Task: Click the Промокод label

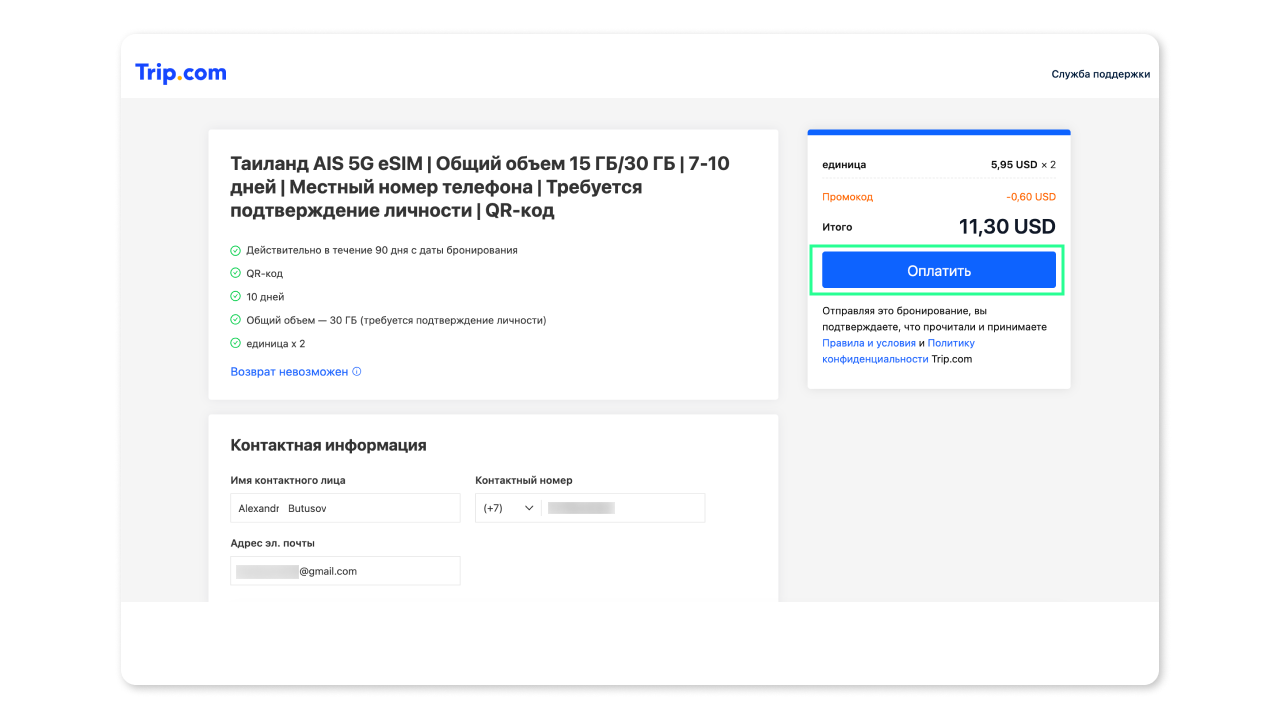Action: pos(847,197)
